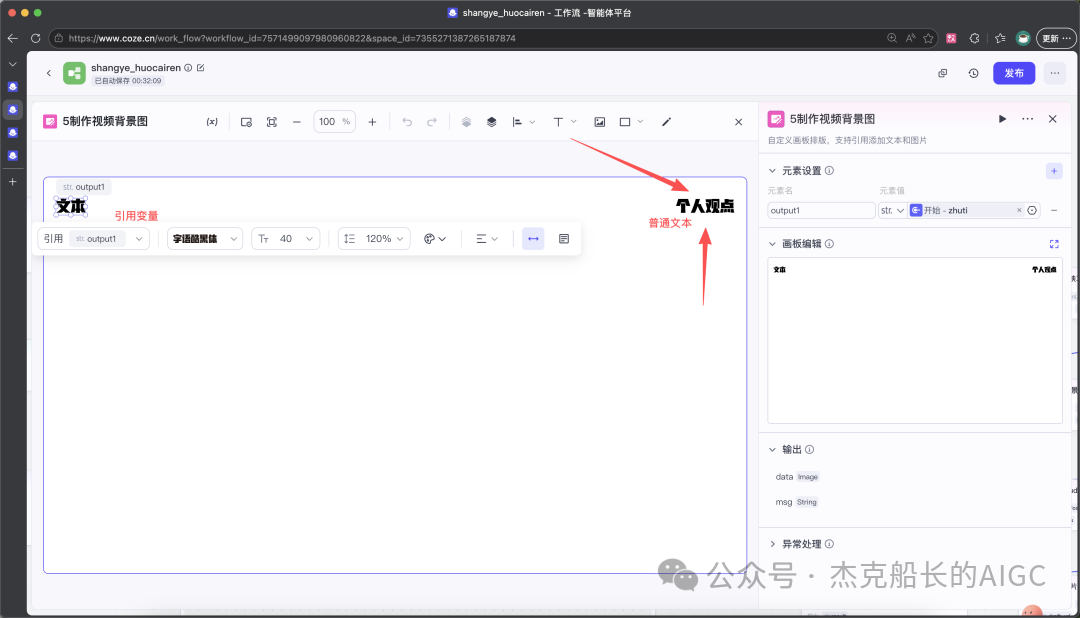The image size is (1080, 618).
Task: Open new tab with sidebar plus
Action: pos(12,182)
